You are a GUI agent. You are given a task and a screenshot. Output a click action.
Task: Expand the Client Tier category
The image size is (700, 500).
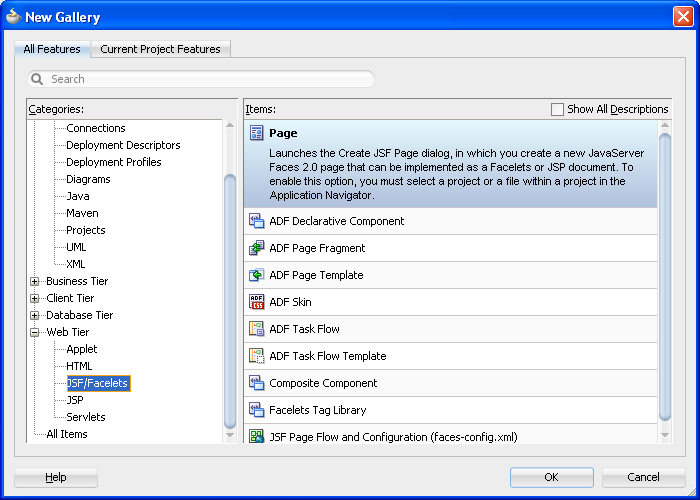(34, 298)
